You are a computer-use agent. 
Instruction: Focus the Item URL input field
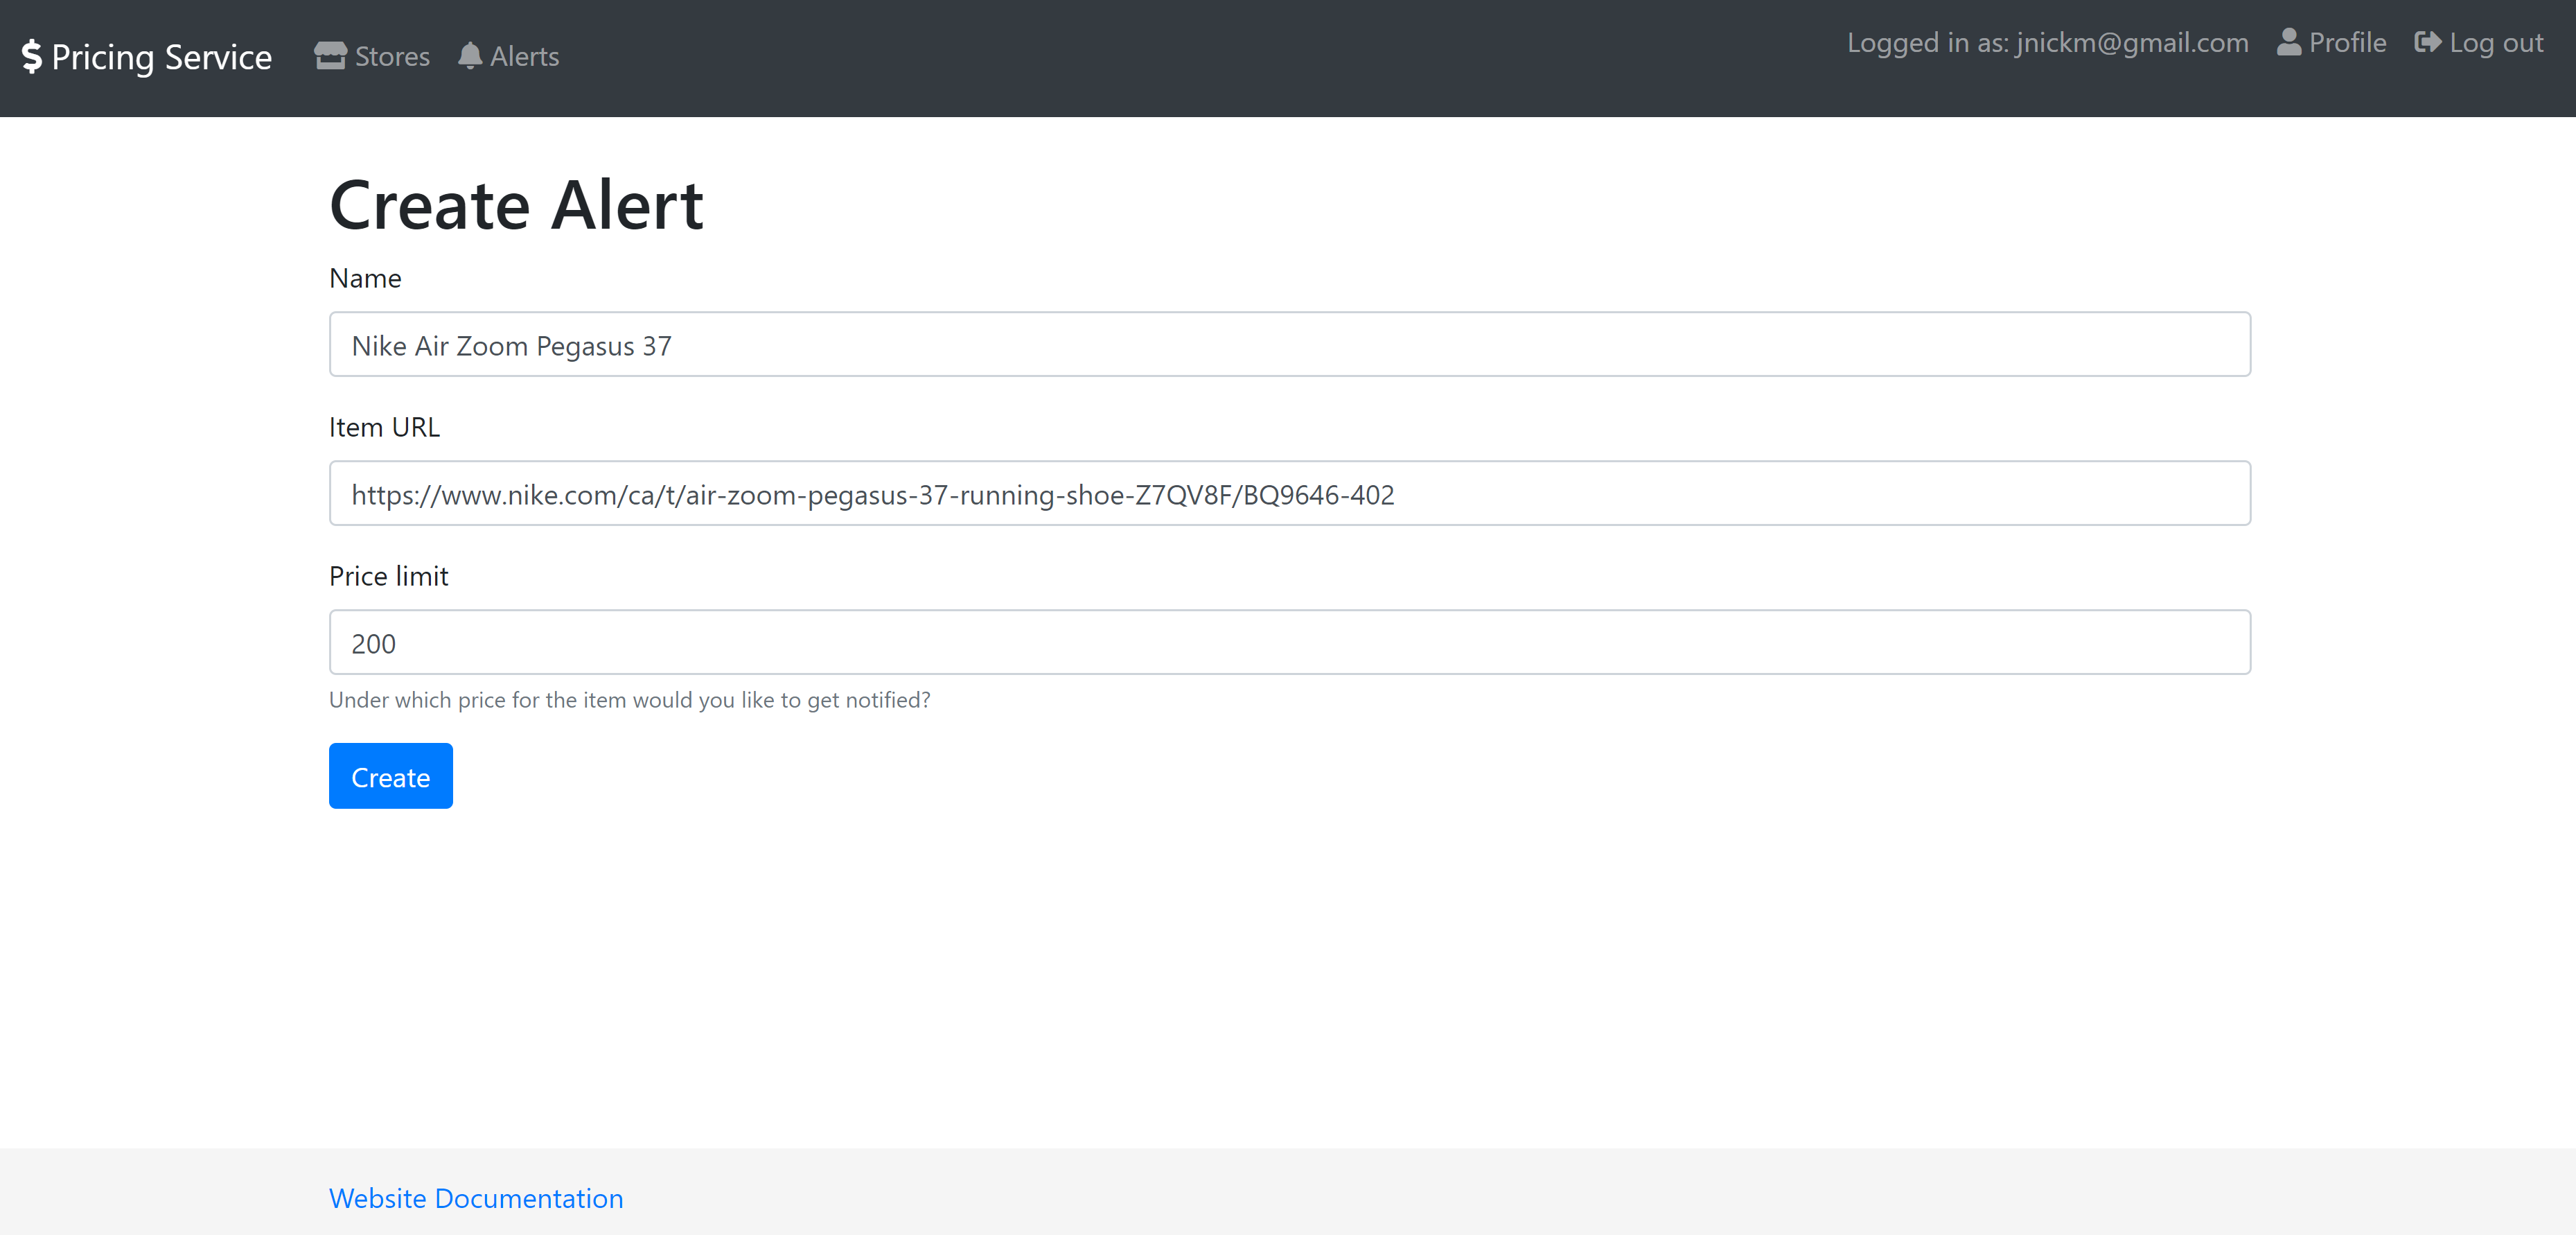[1290, 493]
